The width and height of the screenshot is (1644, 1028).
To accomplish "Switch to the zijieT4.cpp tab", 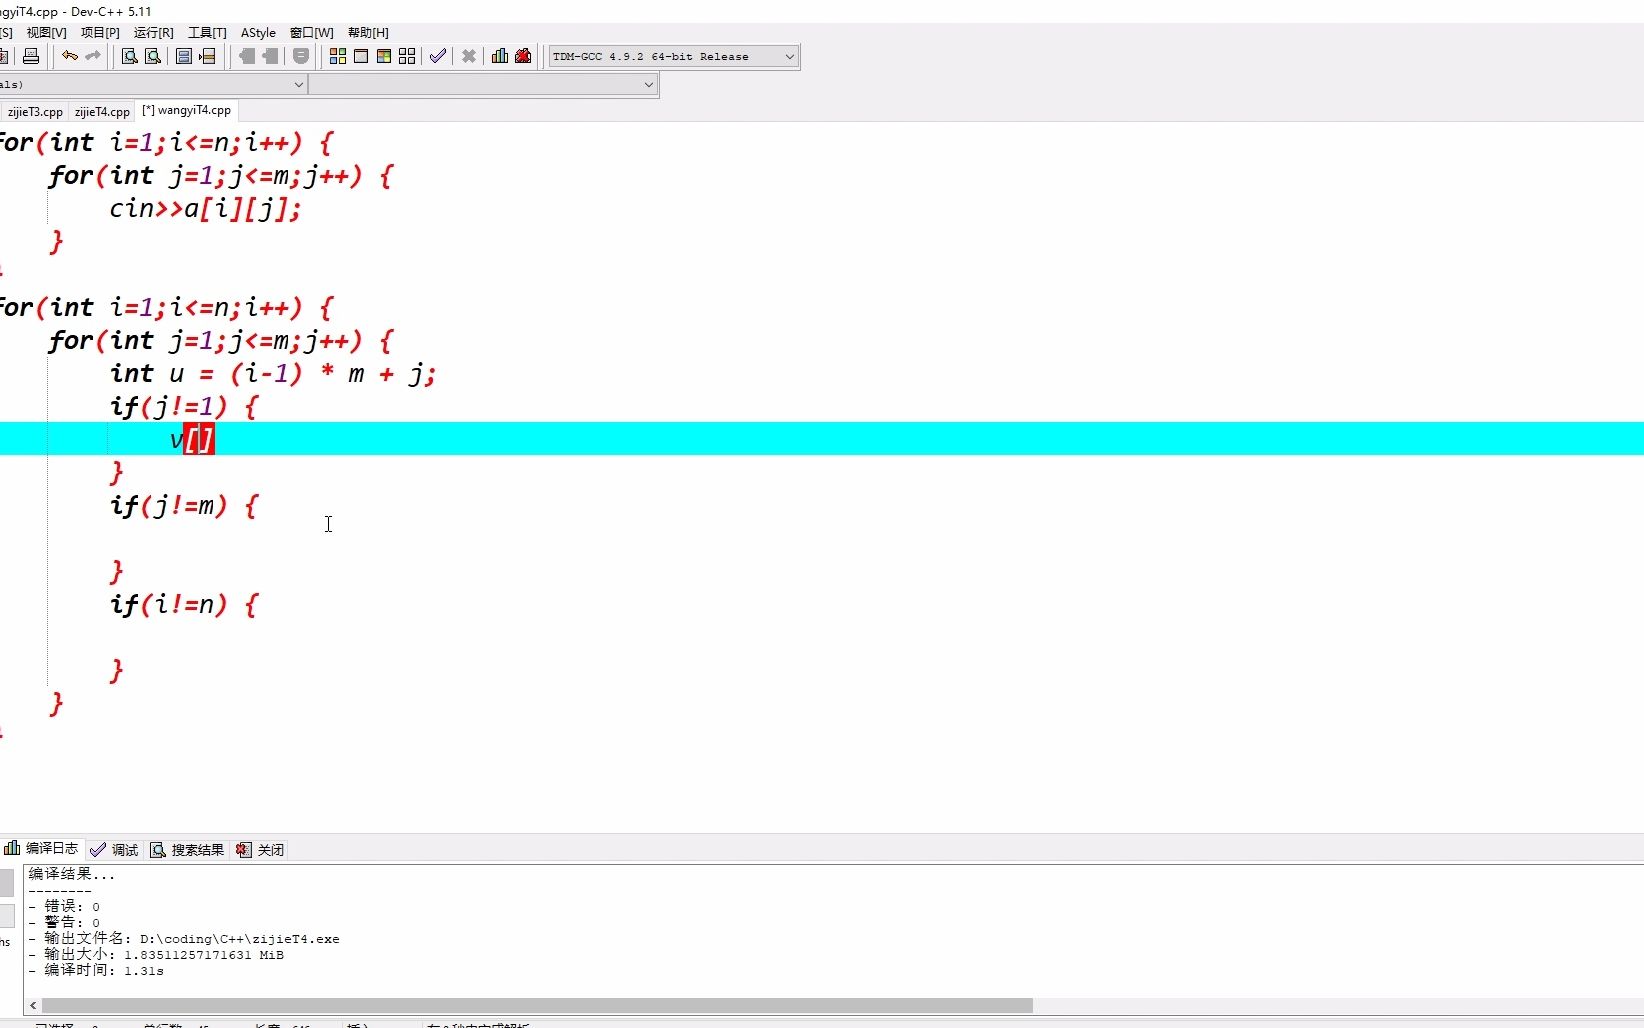I will [x=102, y=112].
